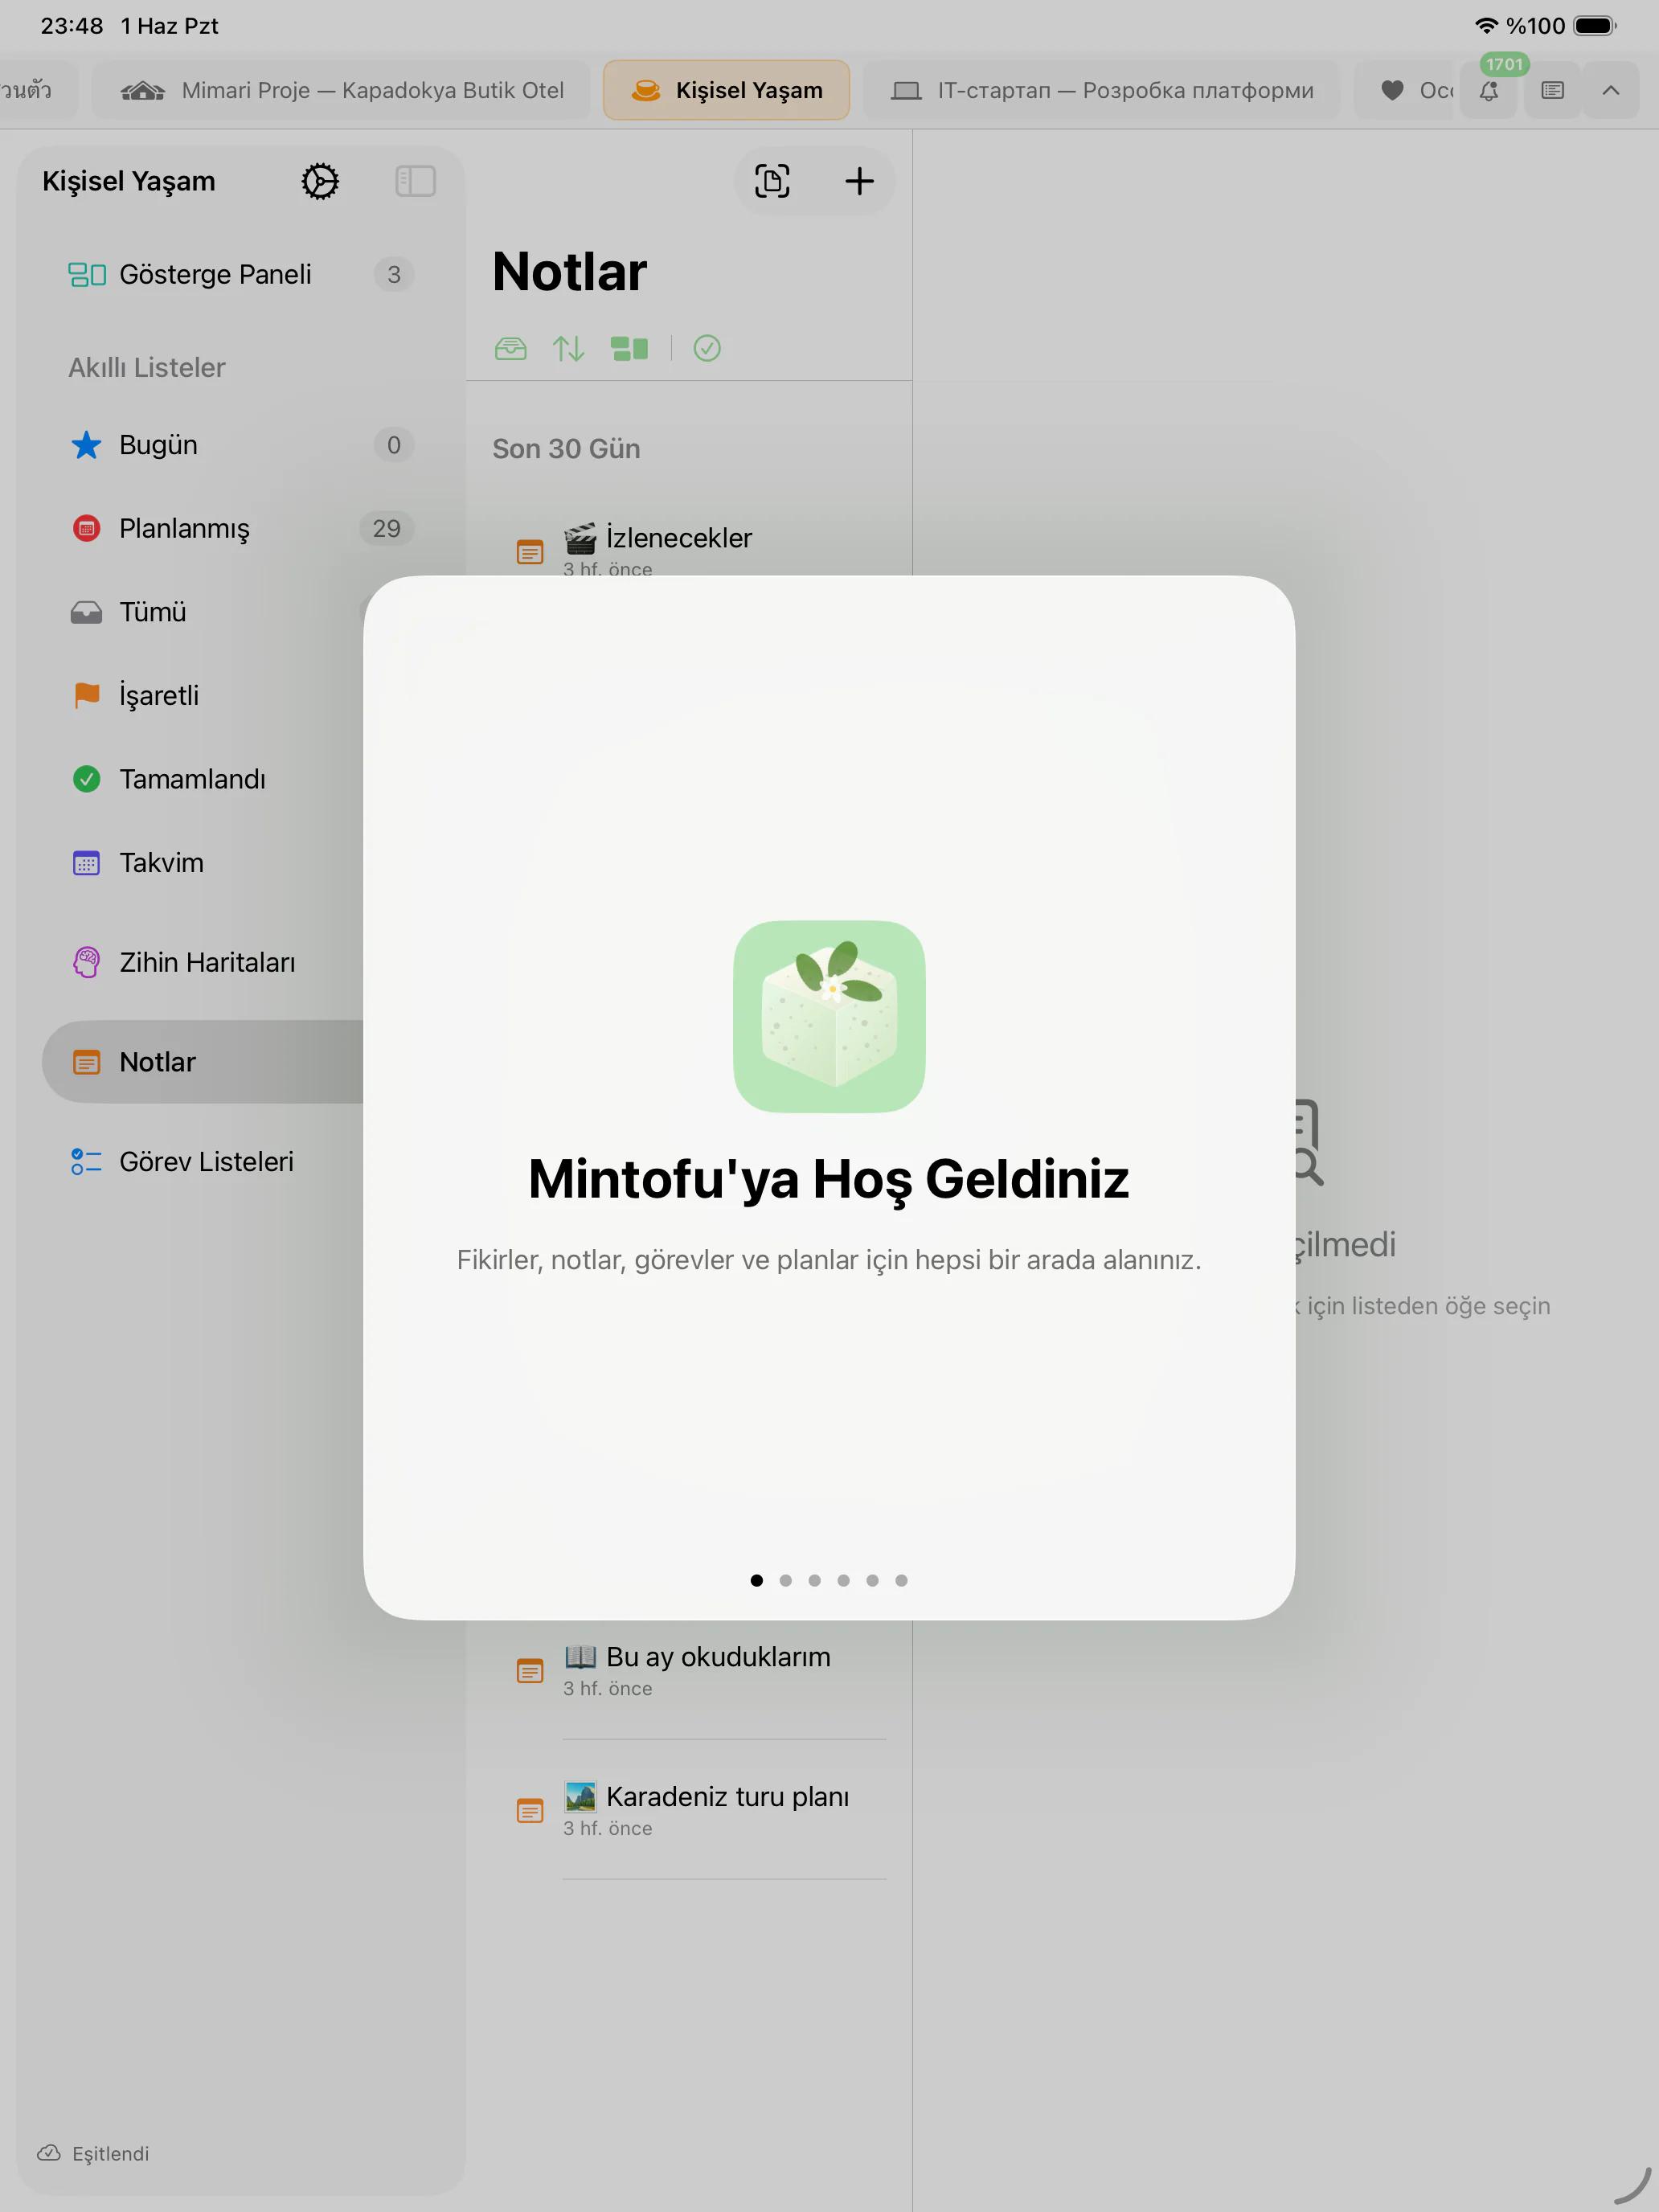The height and width of the screenshot is (2212, 1659).
Task: Tap the Mintofu app icon in welcome dialog
Action: point(829,1016)
